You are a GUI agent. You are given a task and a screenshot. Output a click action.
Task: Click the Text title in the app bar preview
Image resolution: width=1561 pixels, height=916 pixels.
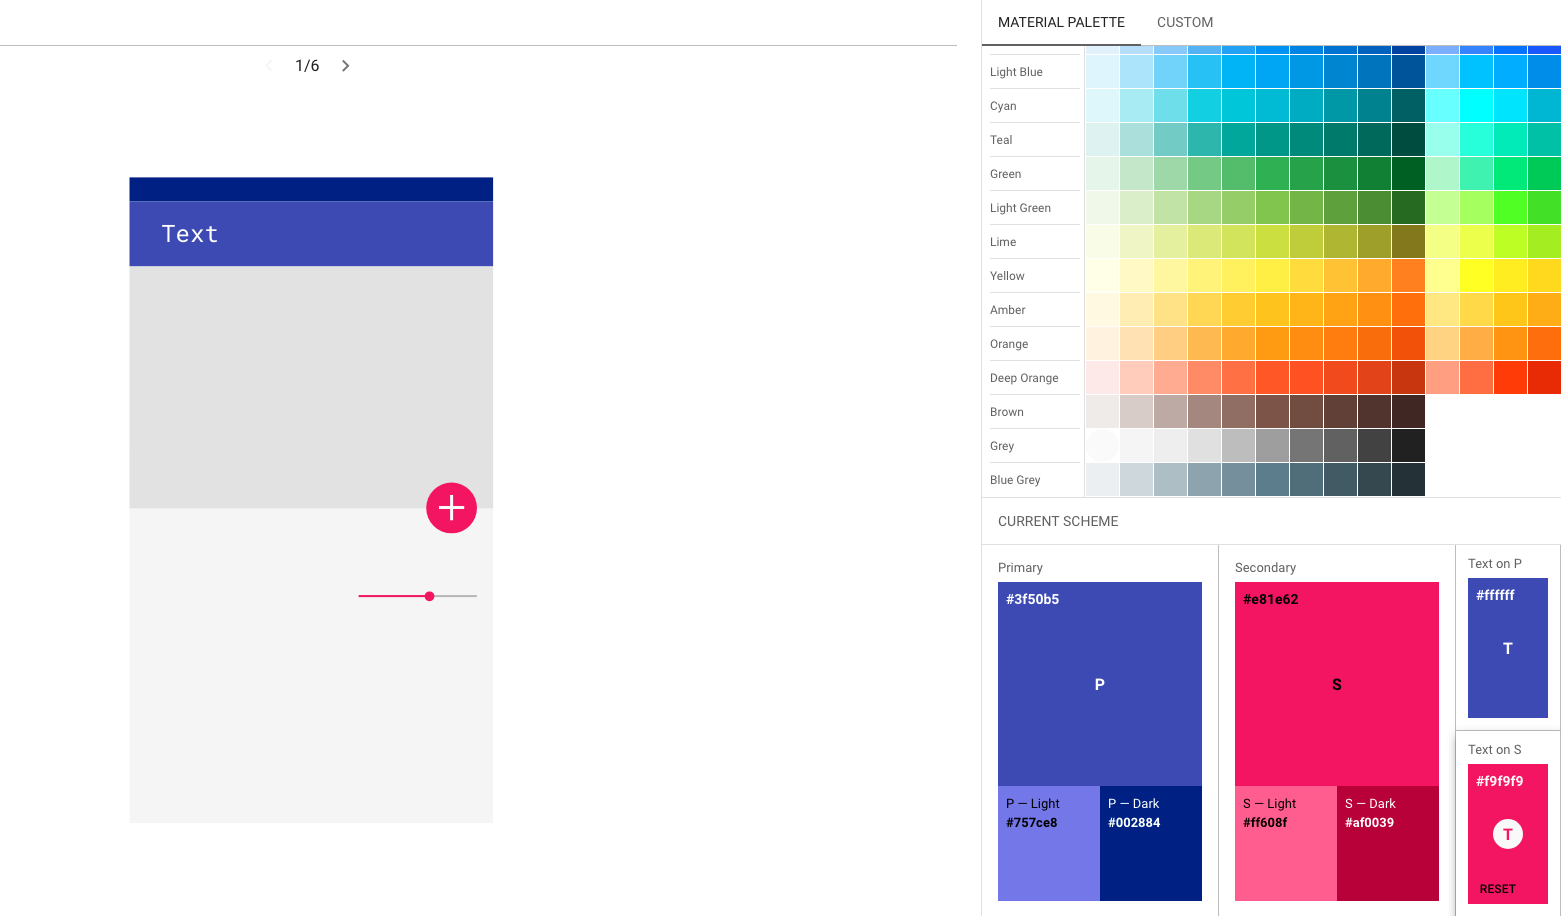coord(189,233)
